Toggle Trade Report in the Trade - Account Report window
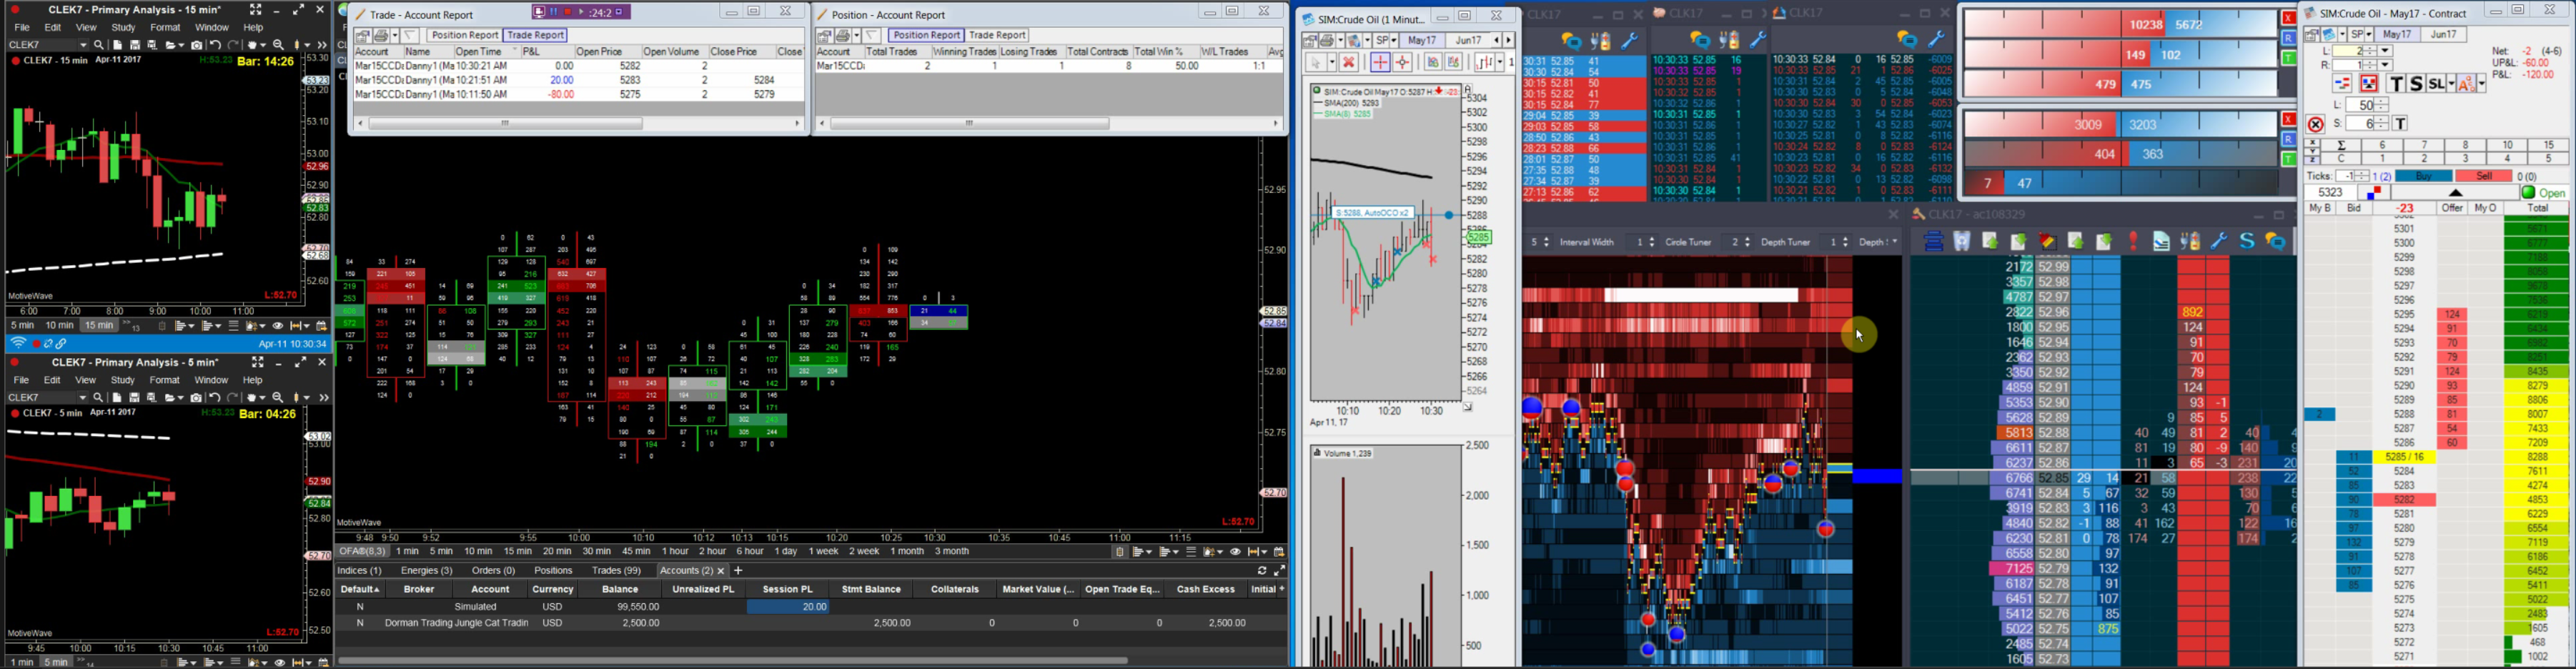The height and width of the screenshot is (669, 2576). point(536,35)
